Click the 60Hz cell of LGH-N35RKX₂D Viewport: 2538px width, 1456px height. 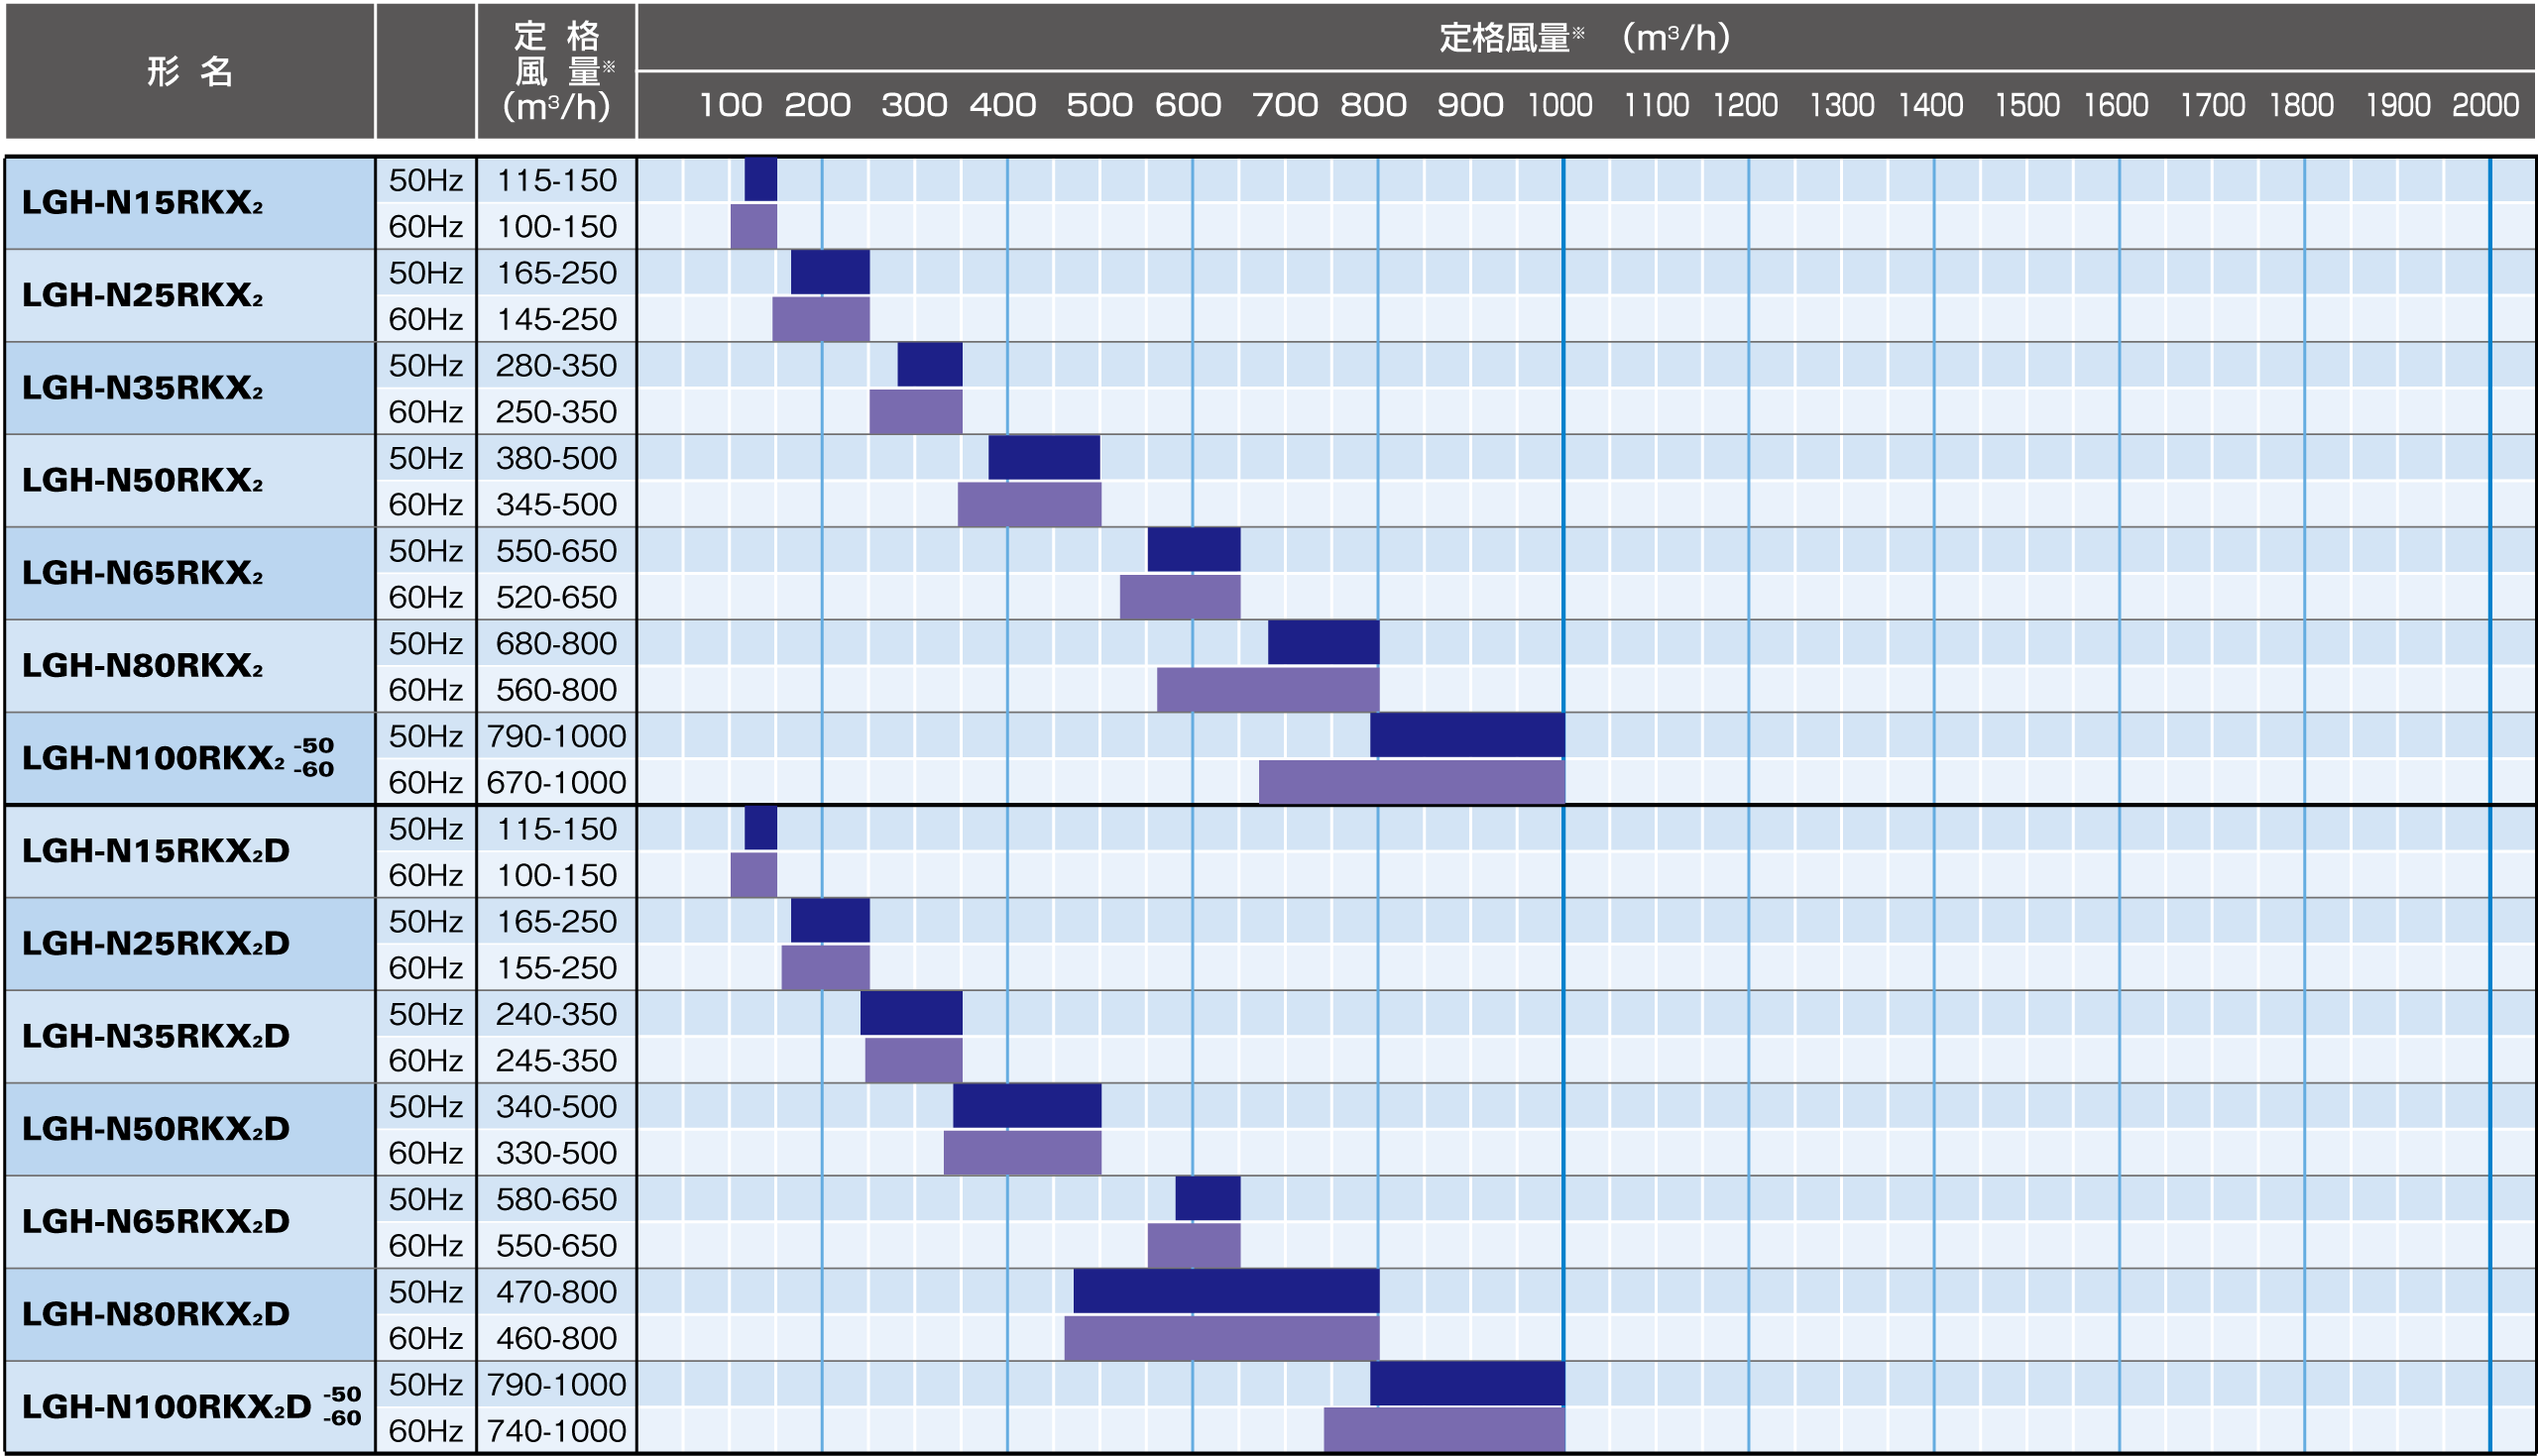[426, 1060]
